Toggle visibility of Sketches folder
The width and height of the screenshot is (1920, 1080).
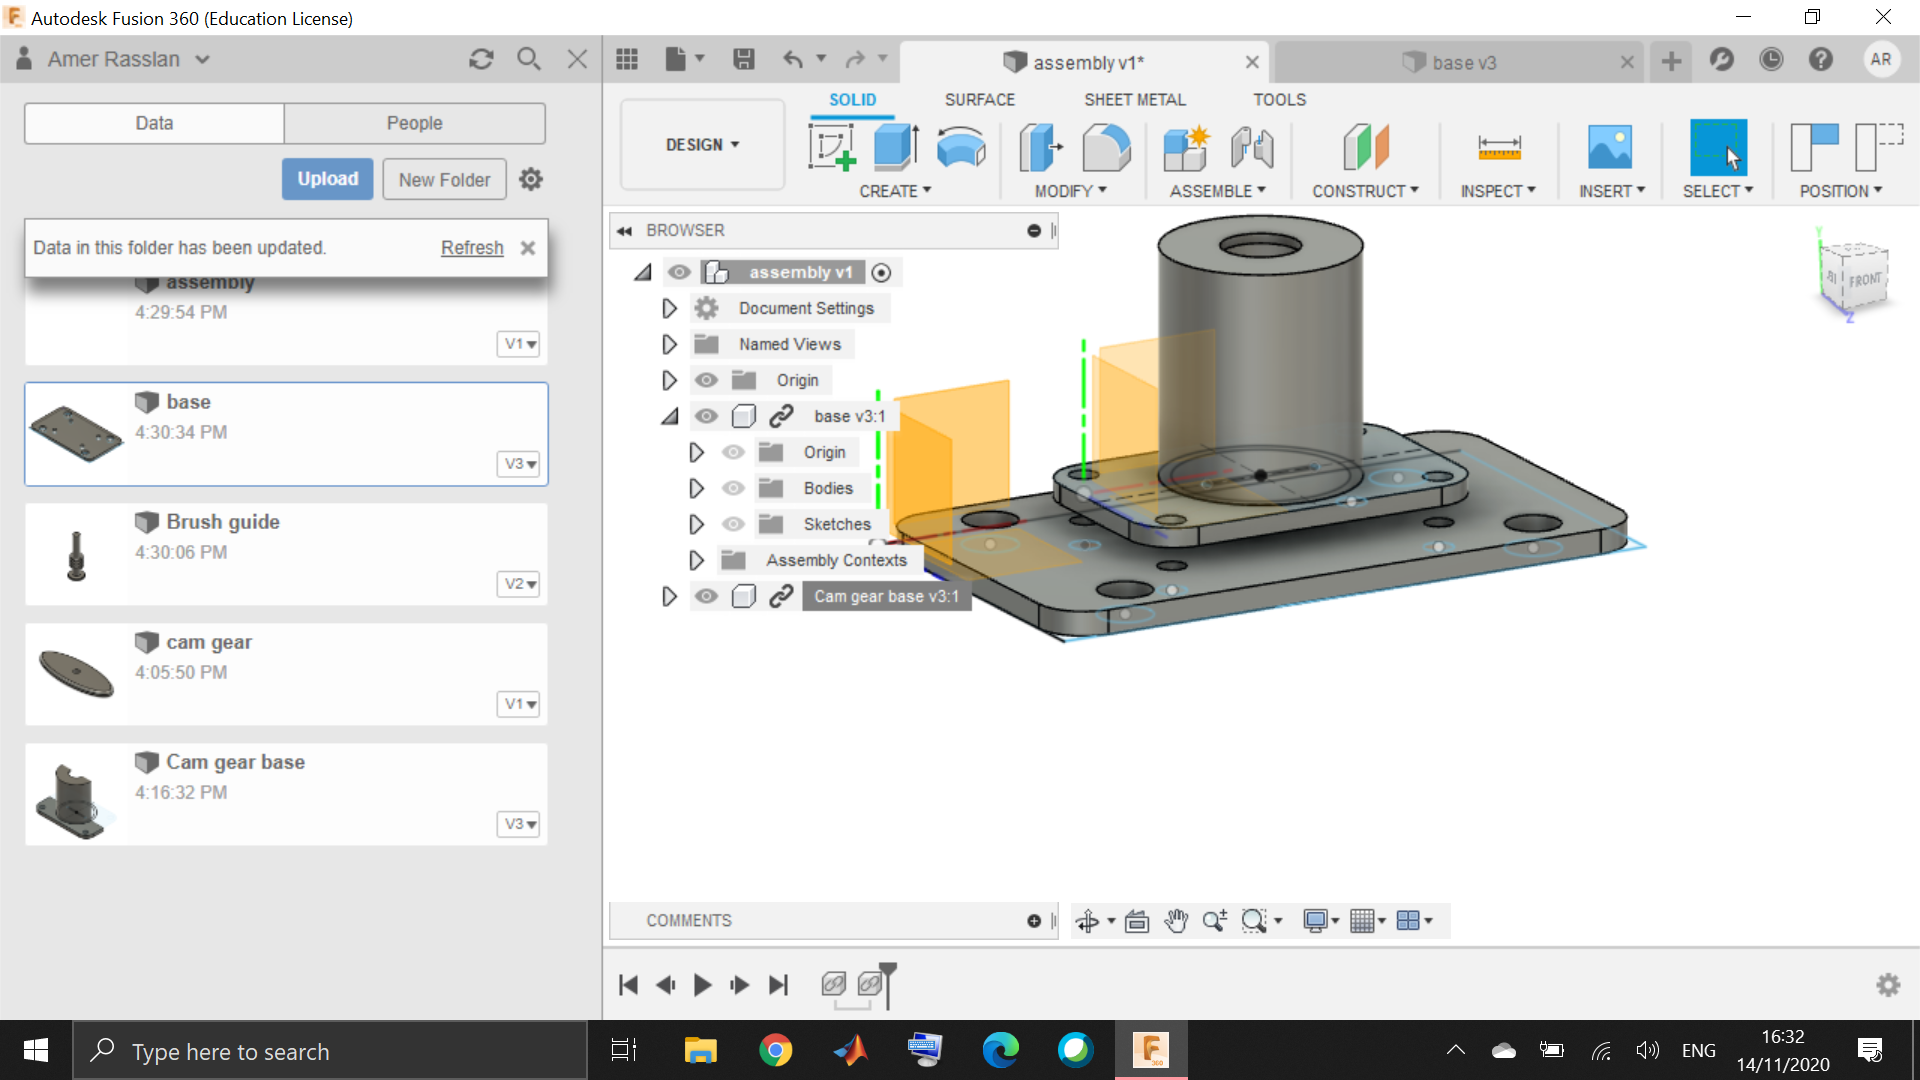tap(733, 524)
